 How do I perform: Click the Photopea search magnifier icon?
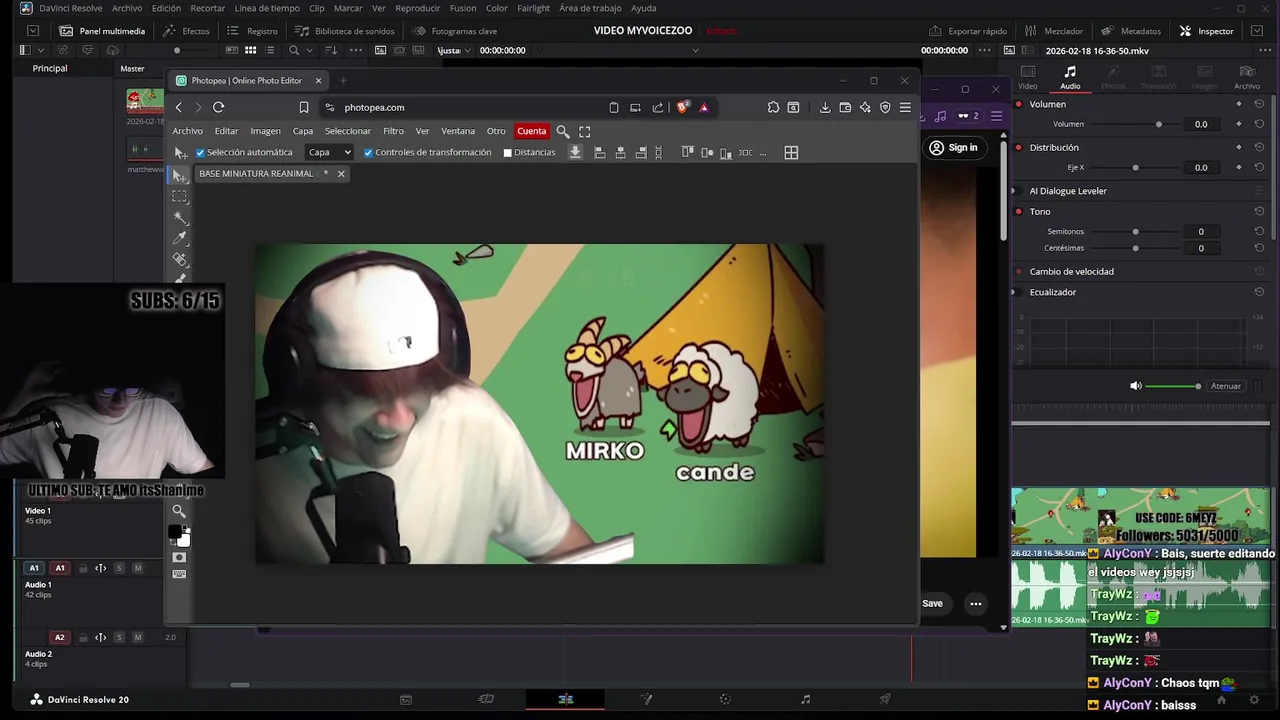click(x=563, y=131)
